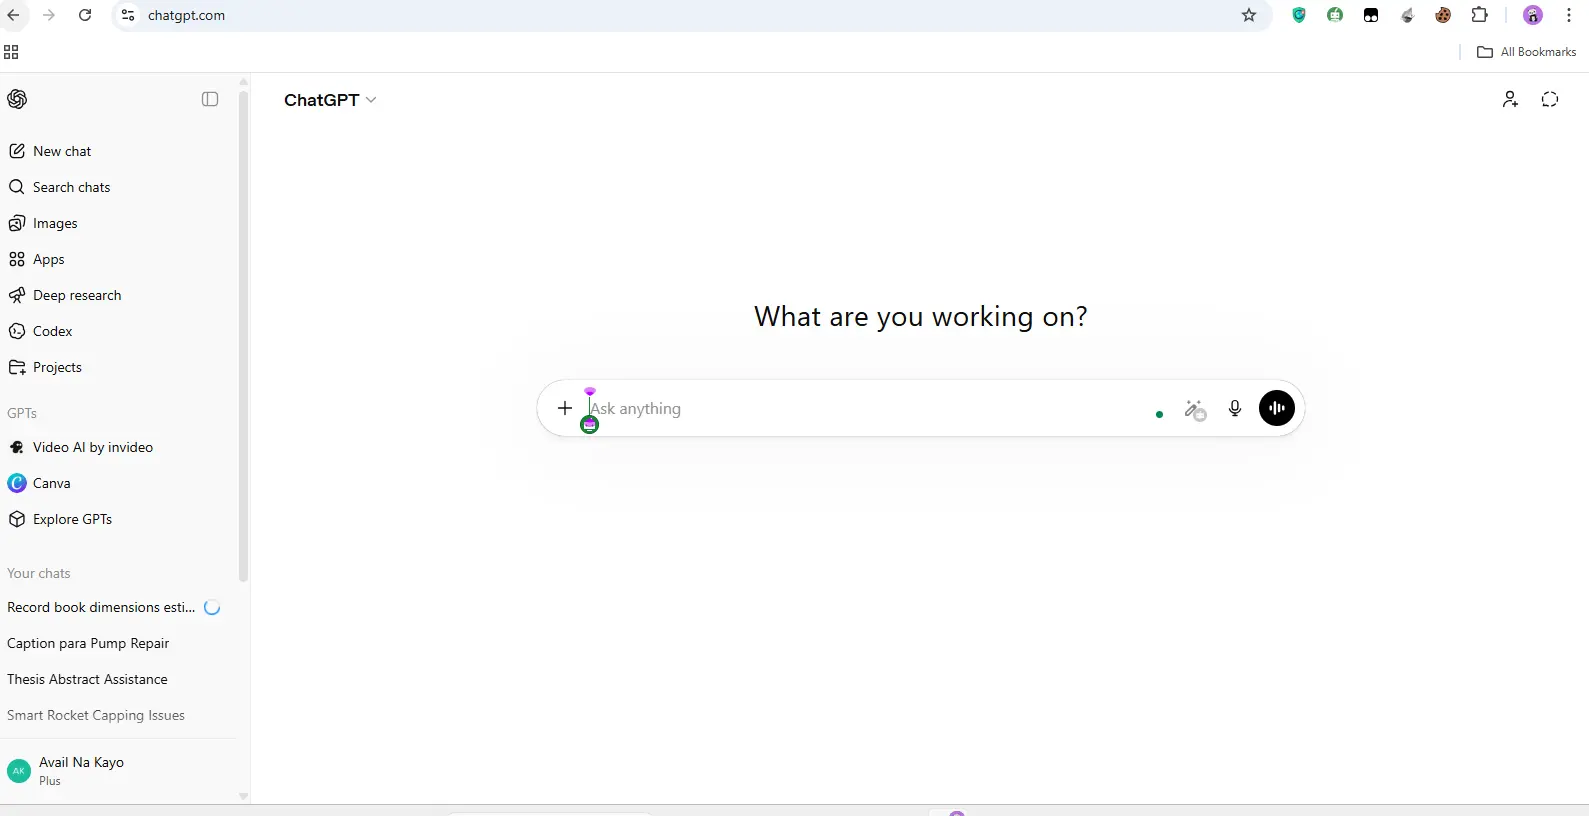Collapse the sidebar with the panel toggle
1589x816 pixels.
(210, 99)
